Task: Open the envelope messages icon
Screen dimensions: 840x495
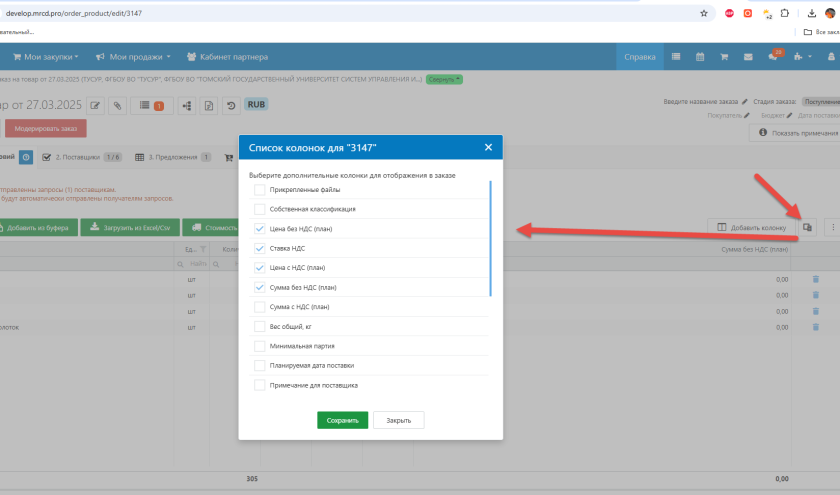Action: pos(748,57)
